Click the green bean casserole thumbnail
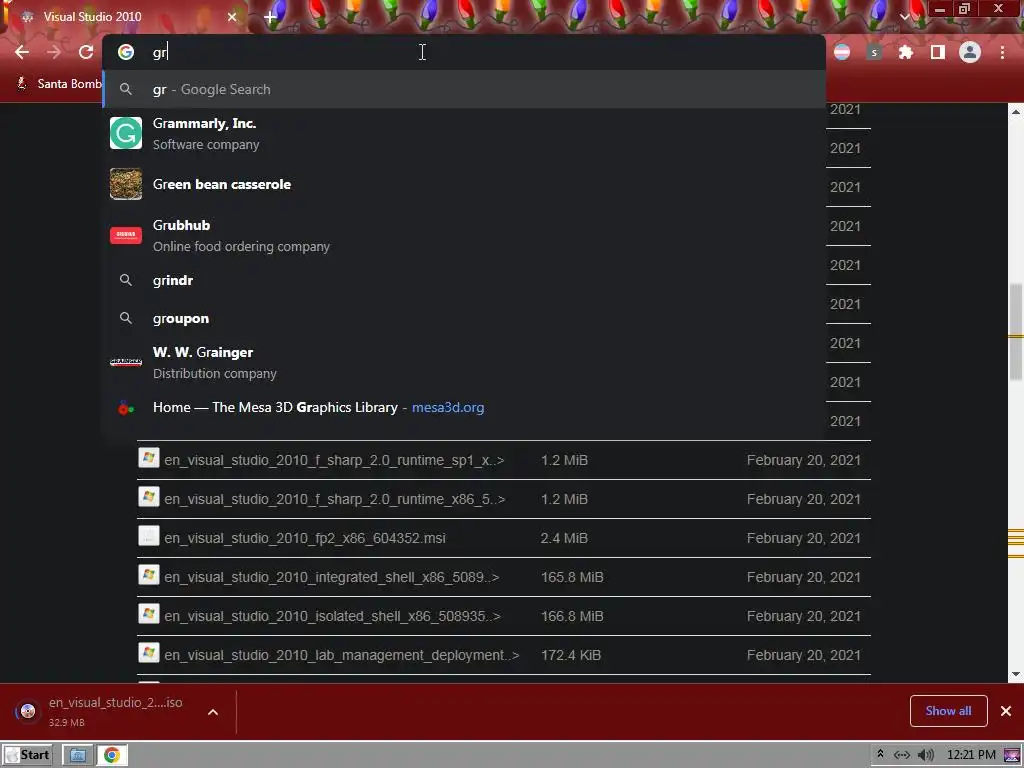Screen dimensions: 1024x768 [x=125, y=184]
